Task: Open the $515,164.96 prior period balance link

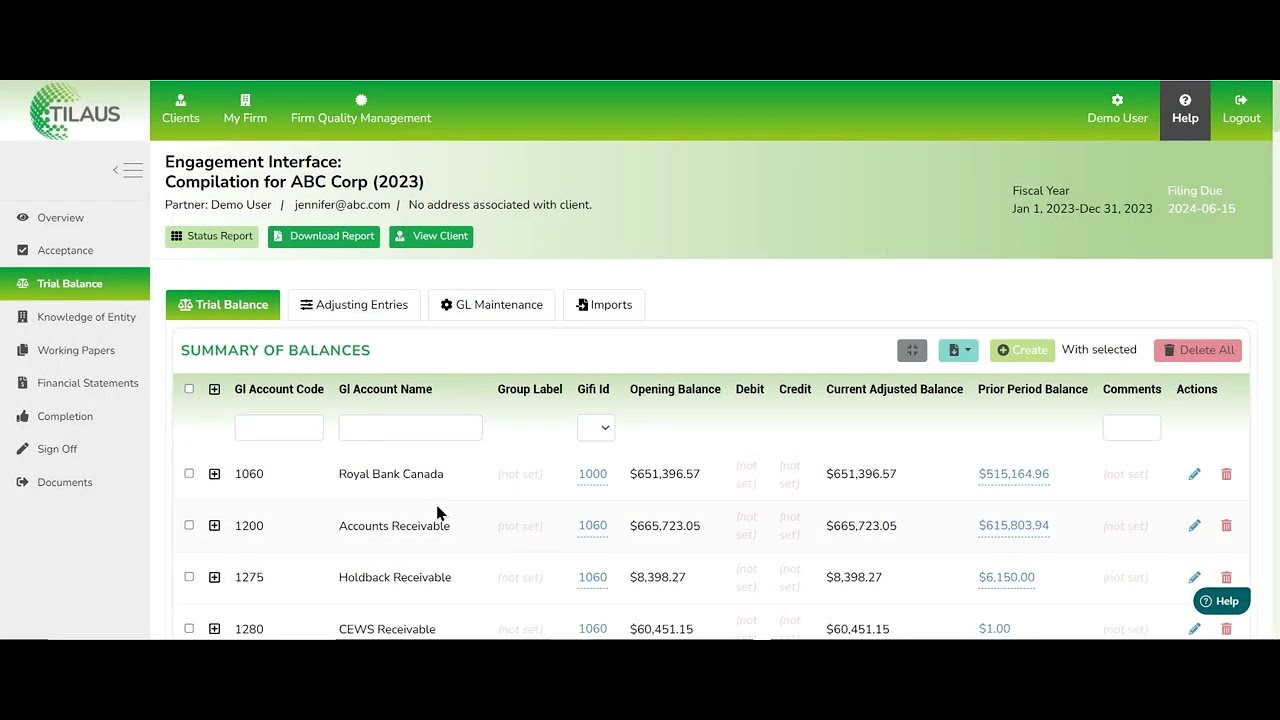Action: click(1014, 474)
